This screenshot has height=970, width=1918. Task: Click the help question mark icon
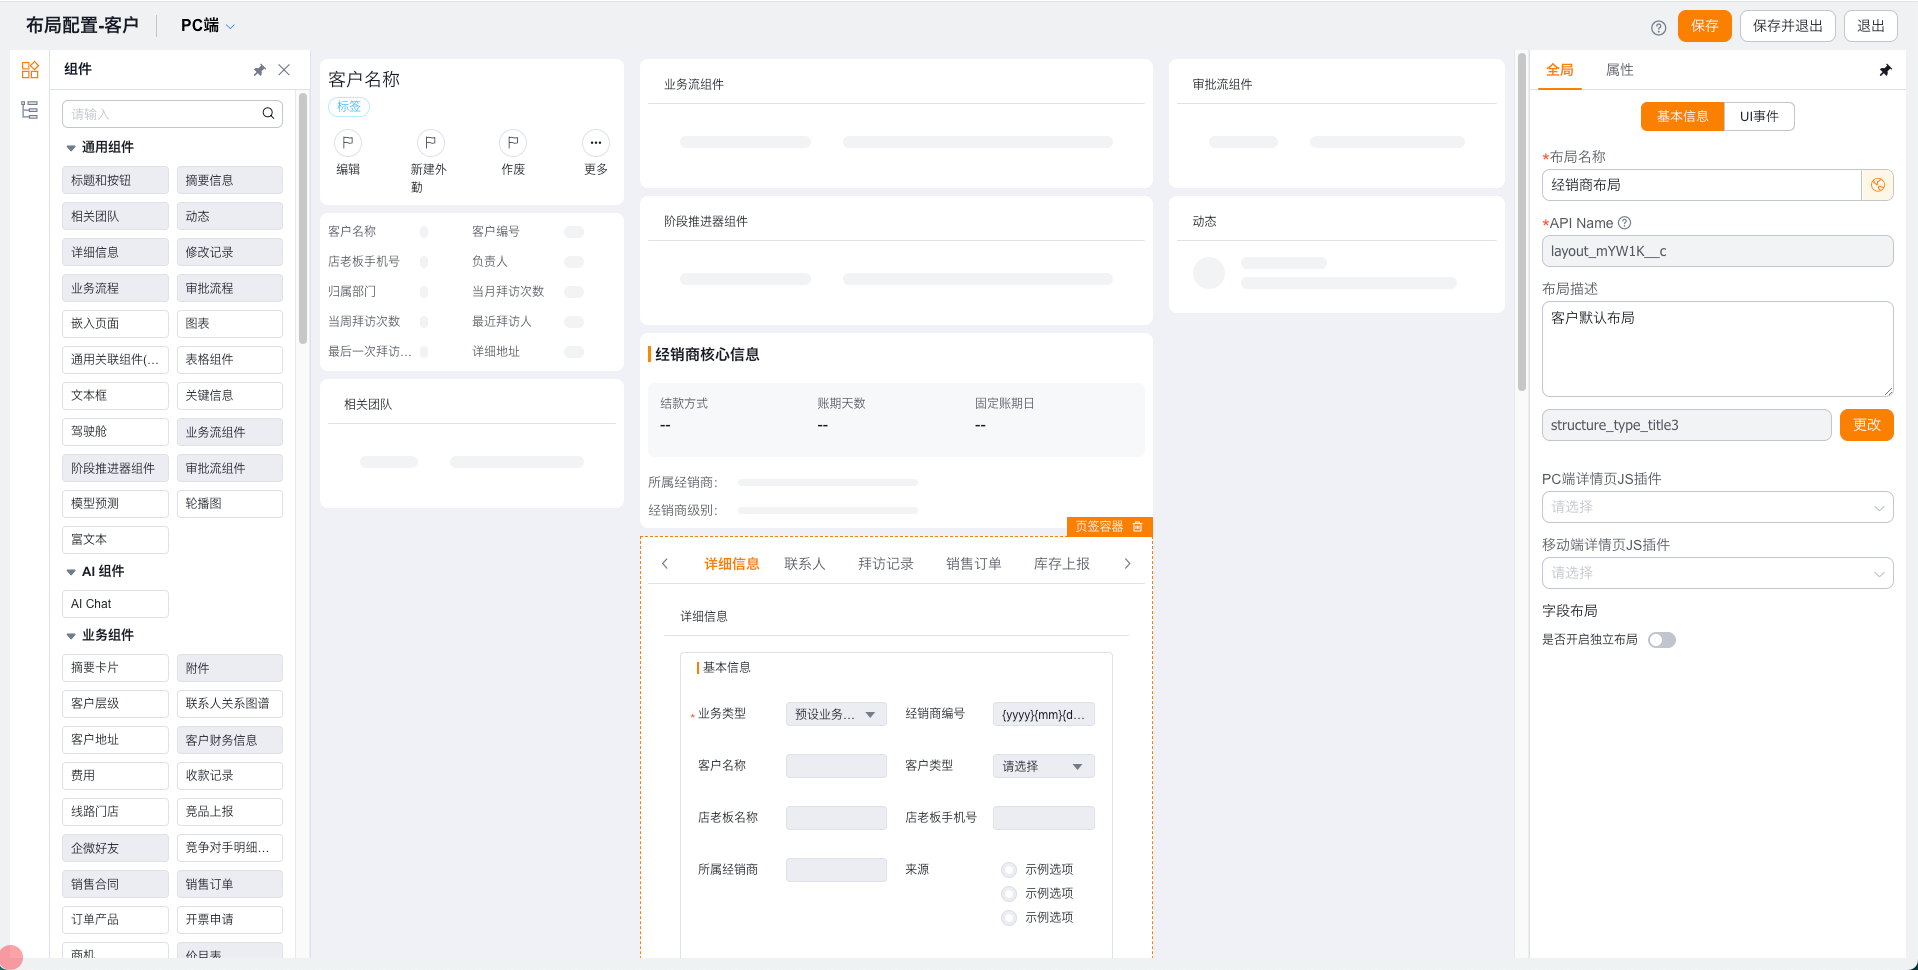pyautogui.click(x=1658, y=27)
